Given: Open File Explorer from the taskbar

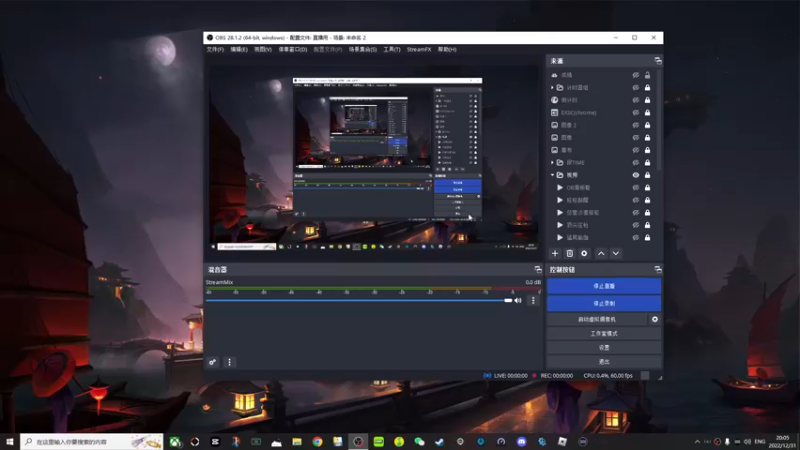Looking at the screenshot, I should [x=297, y=442].
